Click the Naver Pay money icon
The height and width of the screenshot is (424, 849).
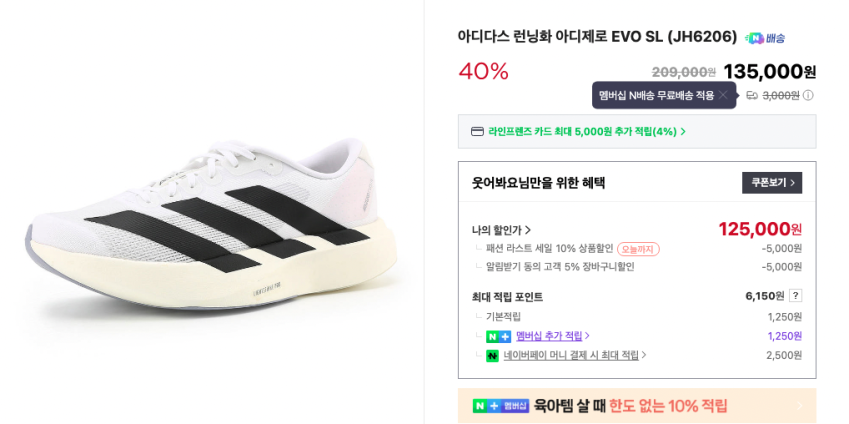[492, 355]
